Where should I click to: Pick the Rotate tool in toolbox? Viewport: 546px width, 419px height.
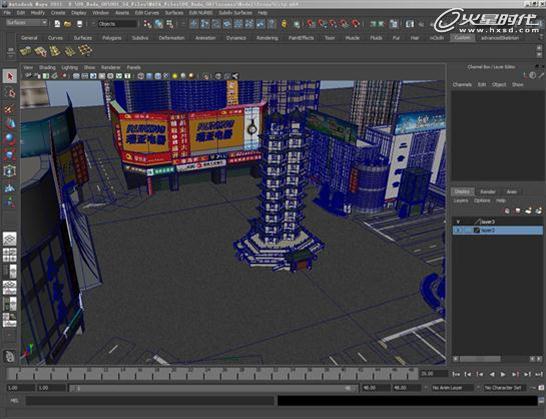pos(10,139)
